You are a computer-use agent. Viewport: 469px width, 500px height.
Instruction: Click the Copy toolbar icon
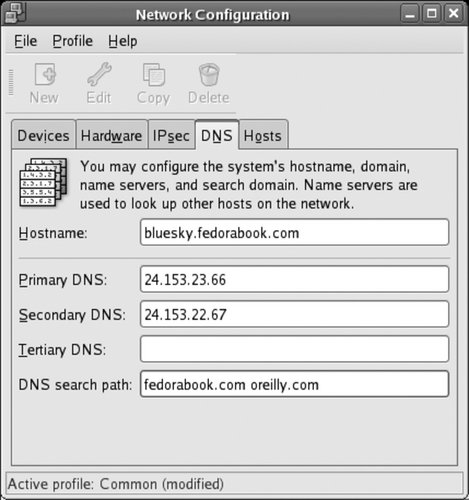pyautogui.click(x=154, y=74)
